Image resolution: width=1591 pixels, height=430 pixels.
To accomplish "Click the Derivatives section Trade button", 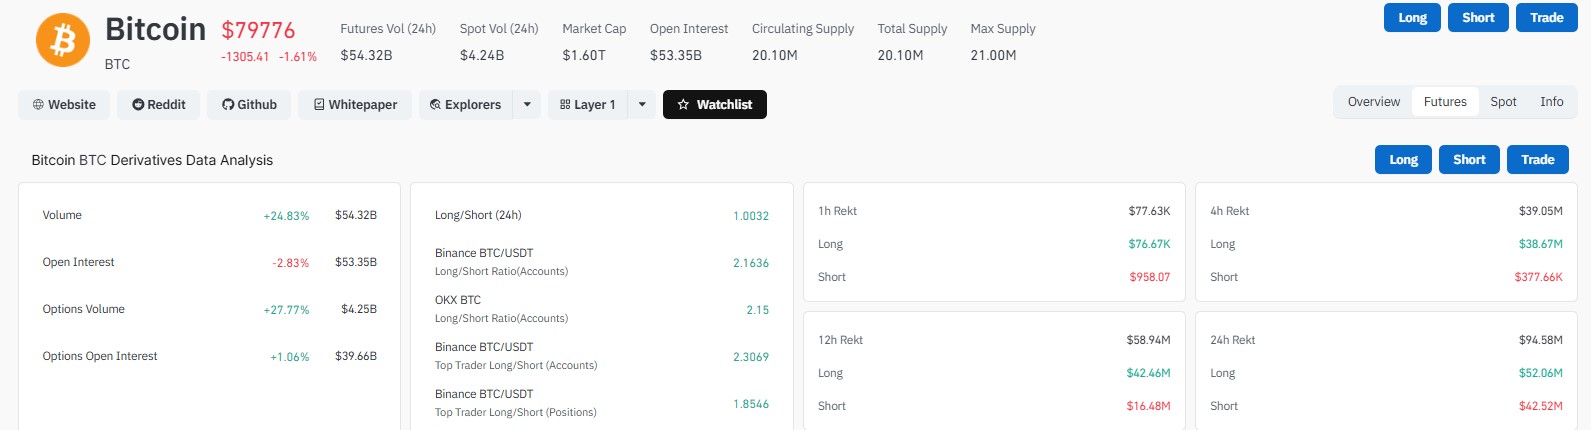I will [x=1538, y=160].
